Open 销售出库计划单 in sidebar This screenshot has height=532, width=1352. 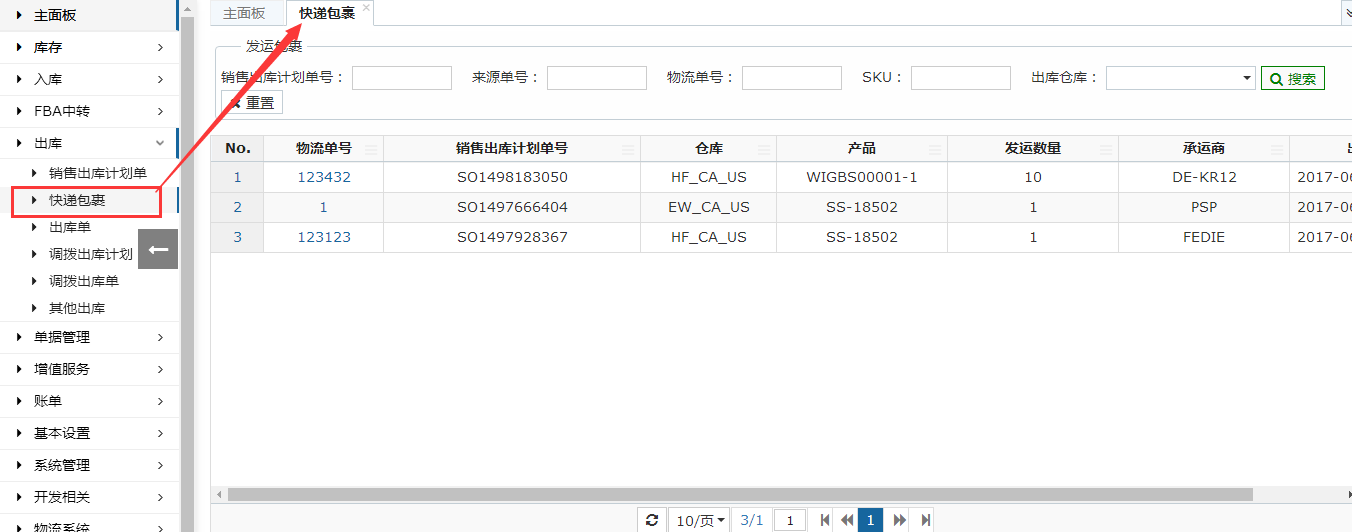click(x=98, y=173)
